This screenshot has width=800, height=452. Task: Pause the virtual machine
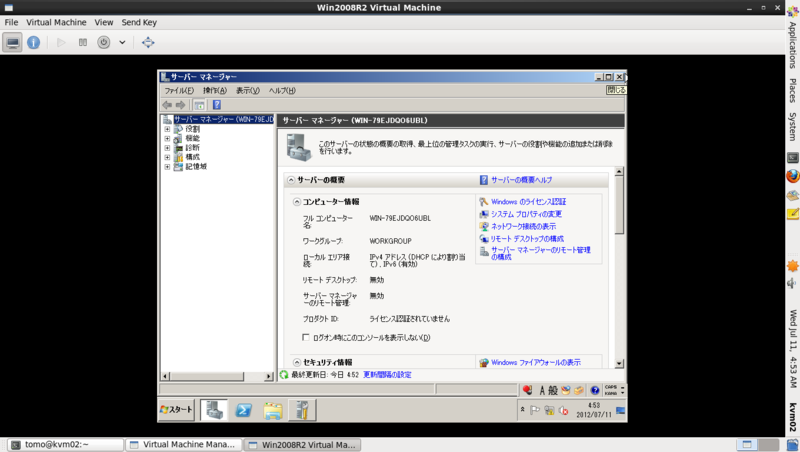point(83,42)
